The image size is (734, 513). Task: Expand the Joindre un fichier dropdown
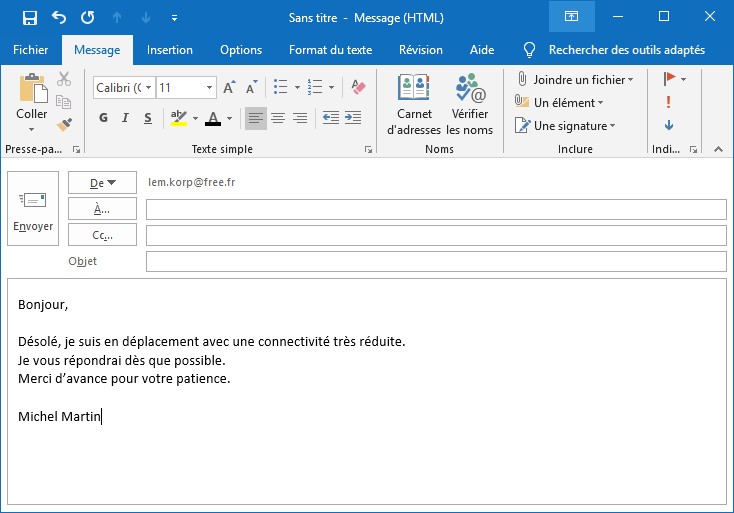631,80
